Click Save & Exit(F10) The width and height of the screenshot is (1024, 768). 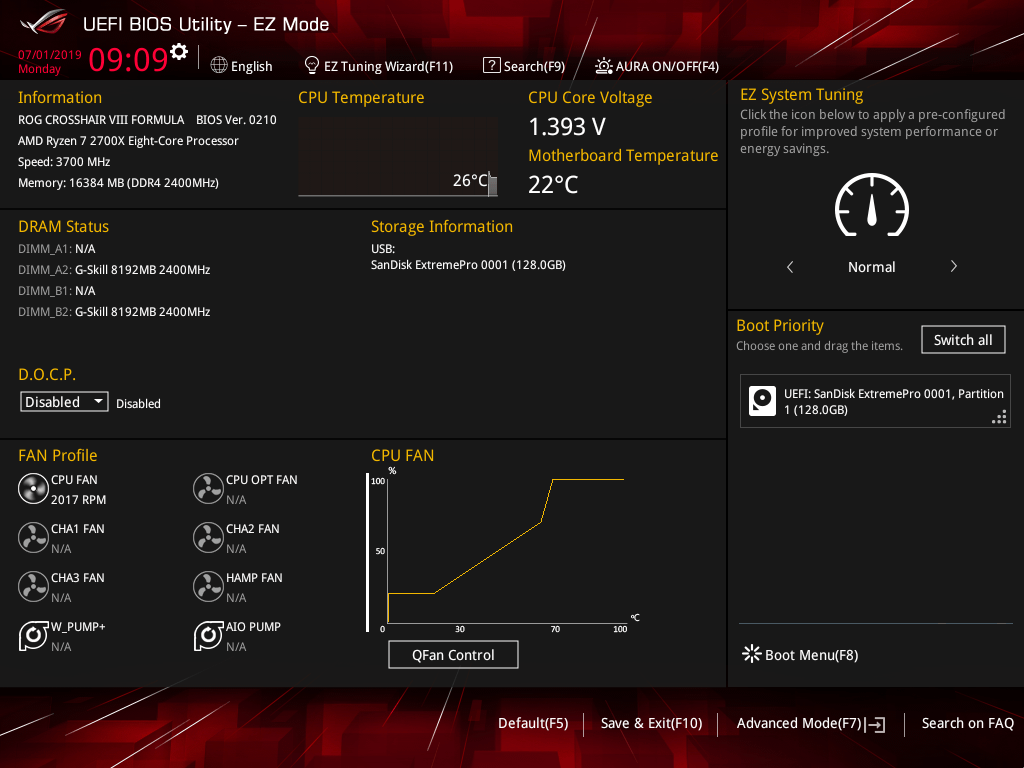point(652,723)
